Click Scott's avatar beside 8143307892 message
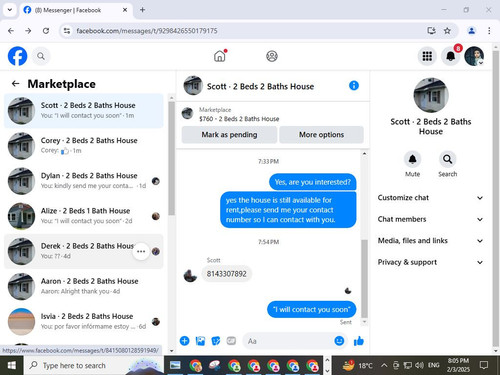This screenshot has width=500, height=375. (x=190, y=275)
